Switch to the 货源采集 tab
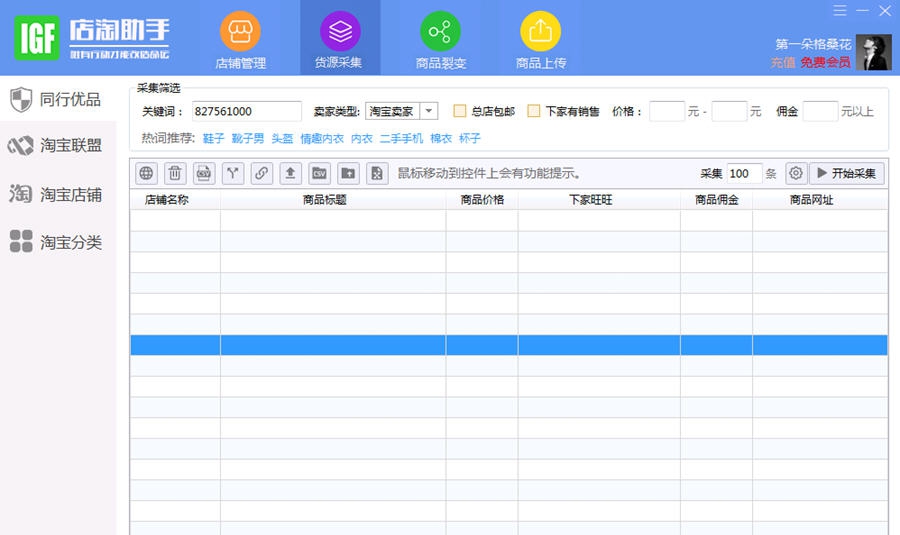 340,38
